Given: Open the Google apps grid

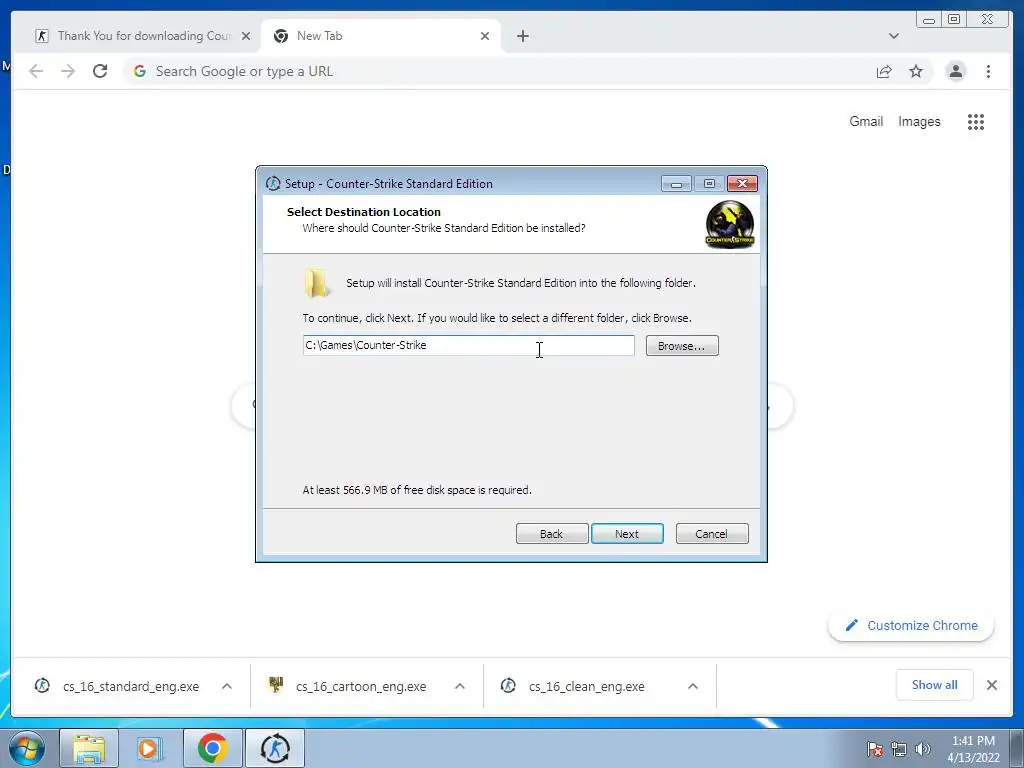Looking at the screenshot, I should click(976, 121).
